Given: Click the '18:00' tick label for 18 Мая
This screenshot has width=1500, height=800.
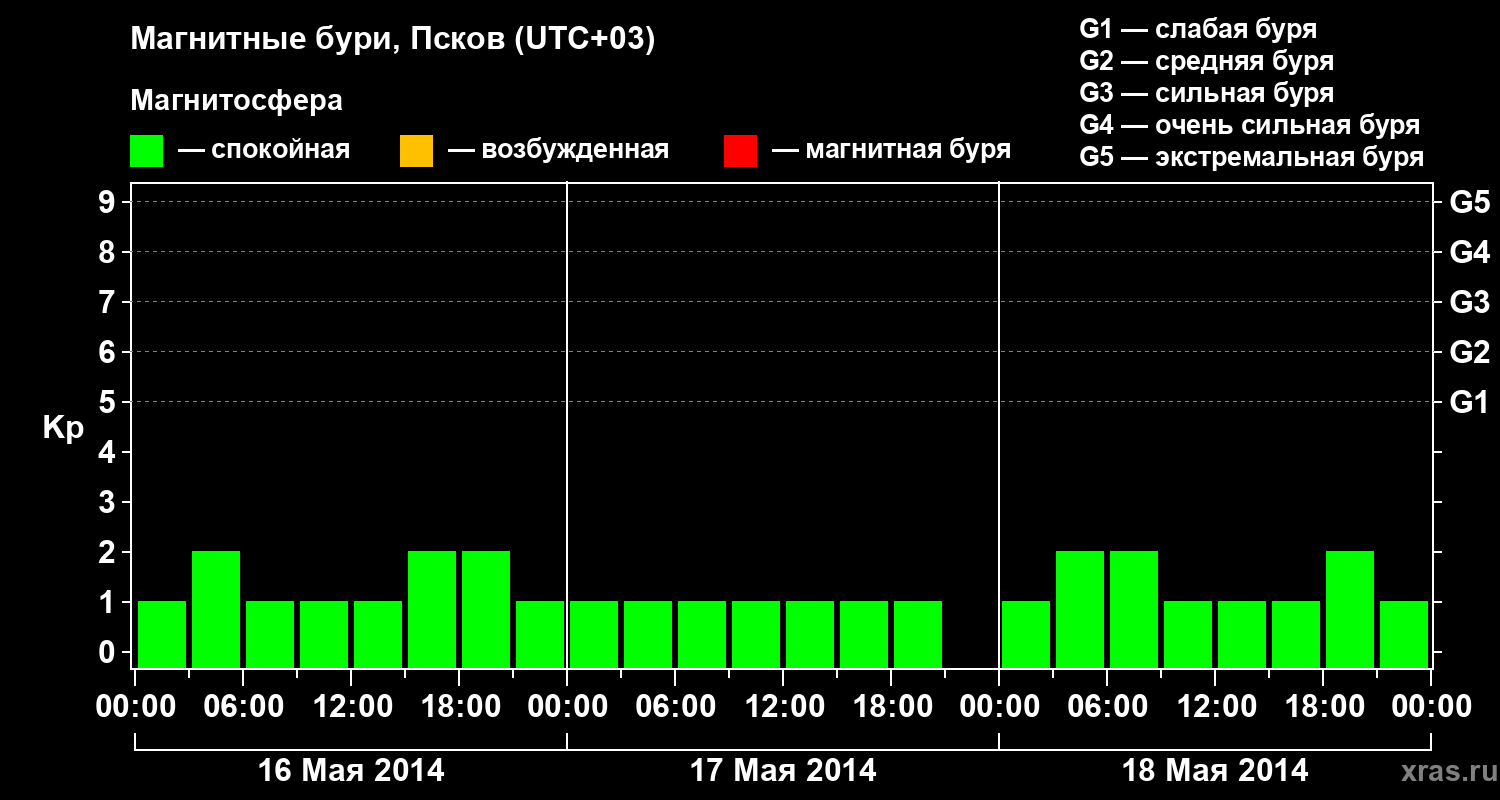Looking at the screenshot, I should click(1323, 707).
